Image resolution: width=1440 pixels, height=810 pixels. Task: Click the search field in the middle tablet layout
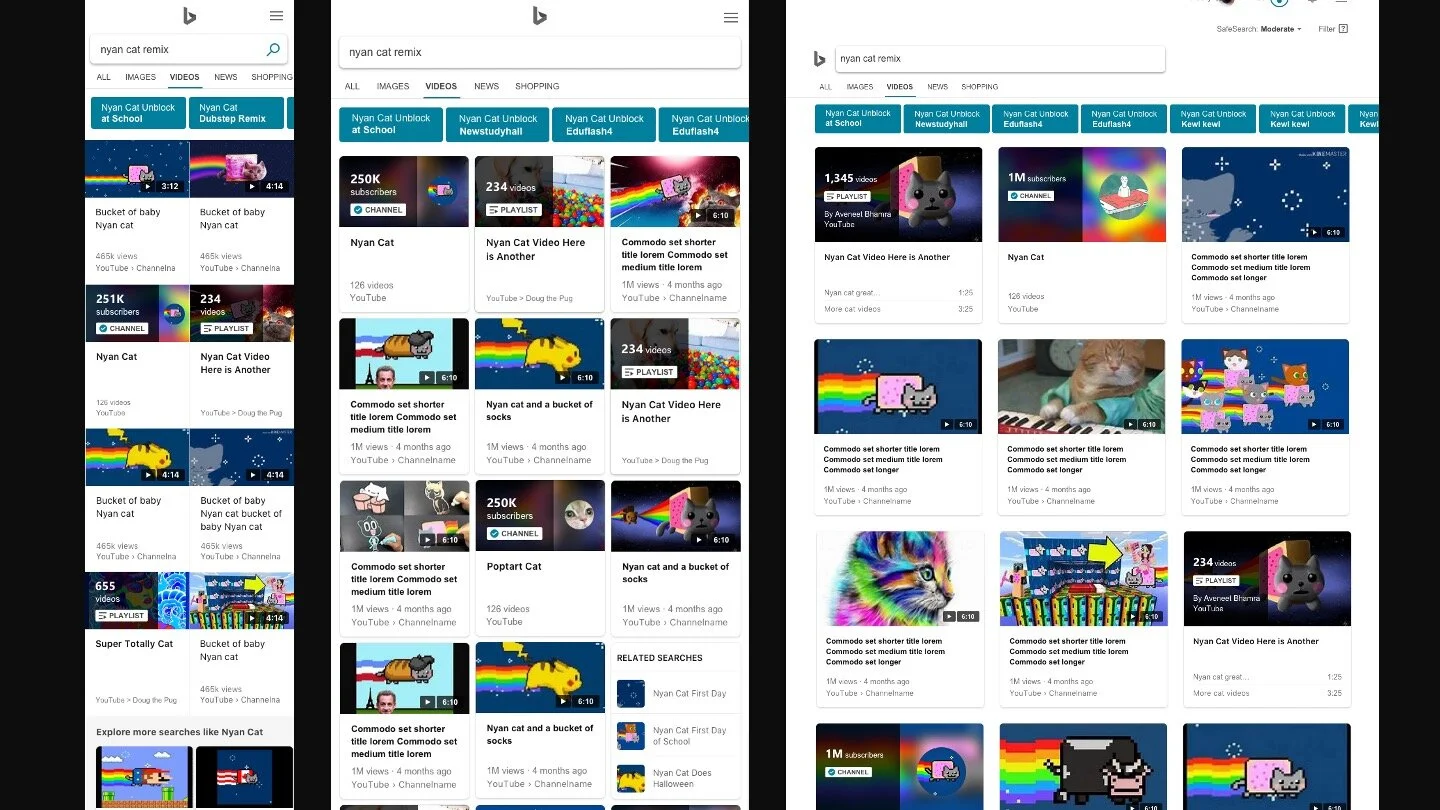[x=540, y=52]
